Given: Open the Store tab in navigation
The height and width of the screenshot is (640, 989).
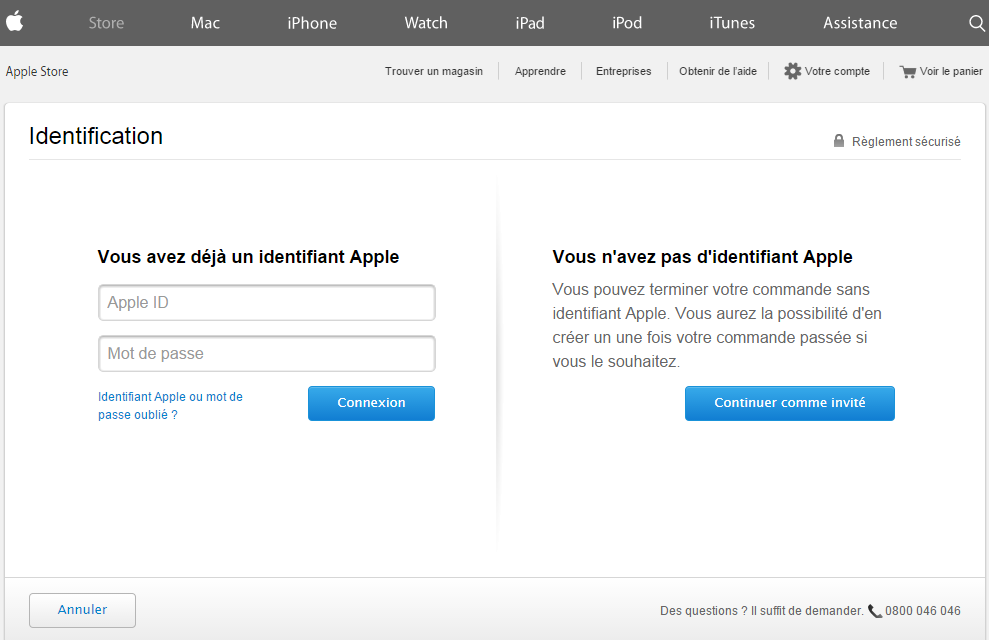Looking at the screenshot, I should click(x=106, y=23).
